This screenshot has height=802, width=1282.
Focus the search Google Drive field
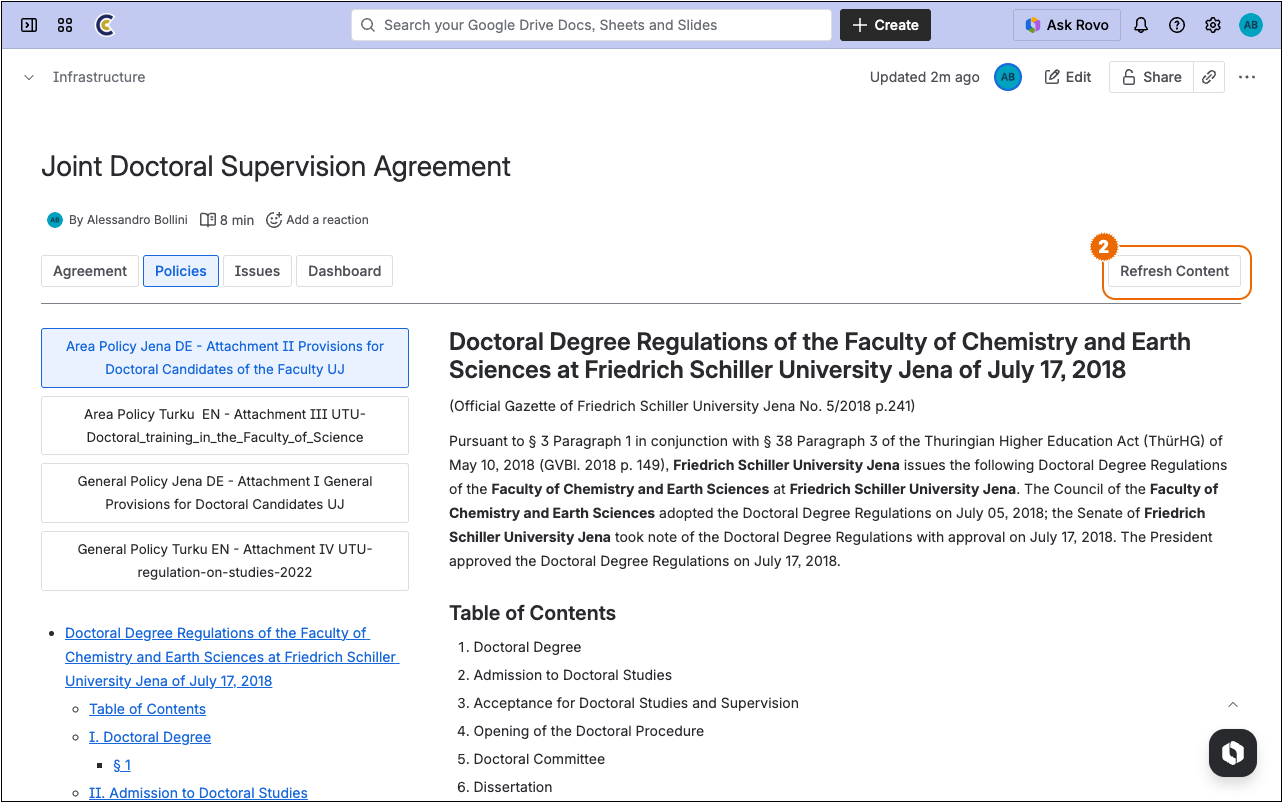coord(591,25)
